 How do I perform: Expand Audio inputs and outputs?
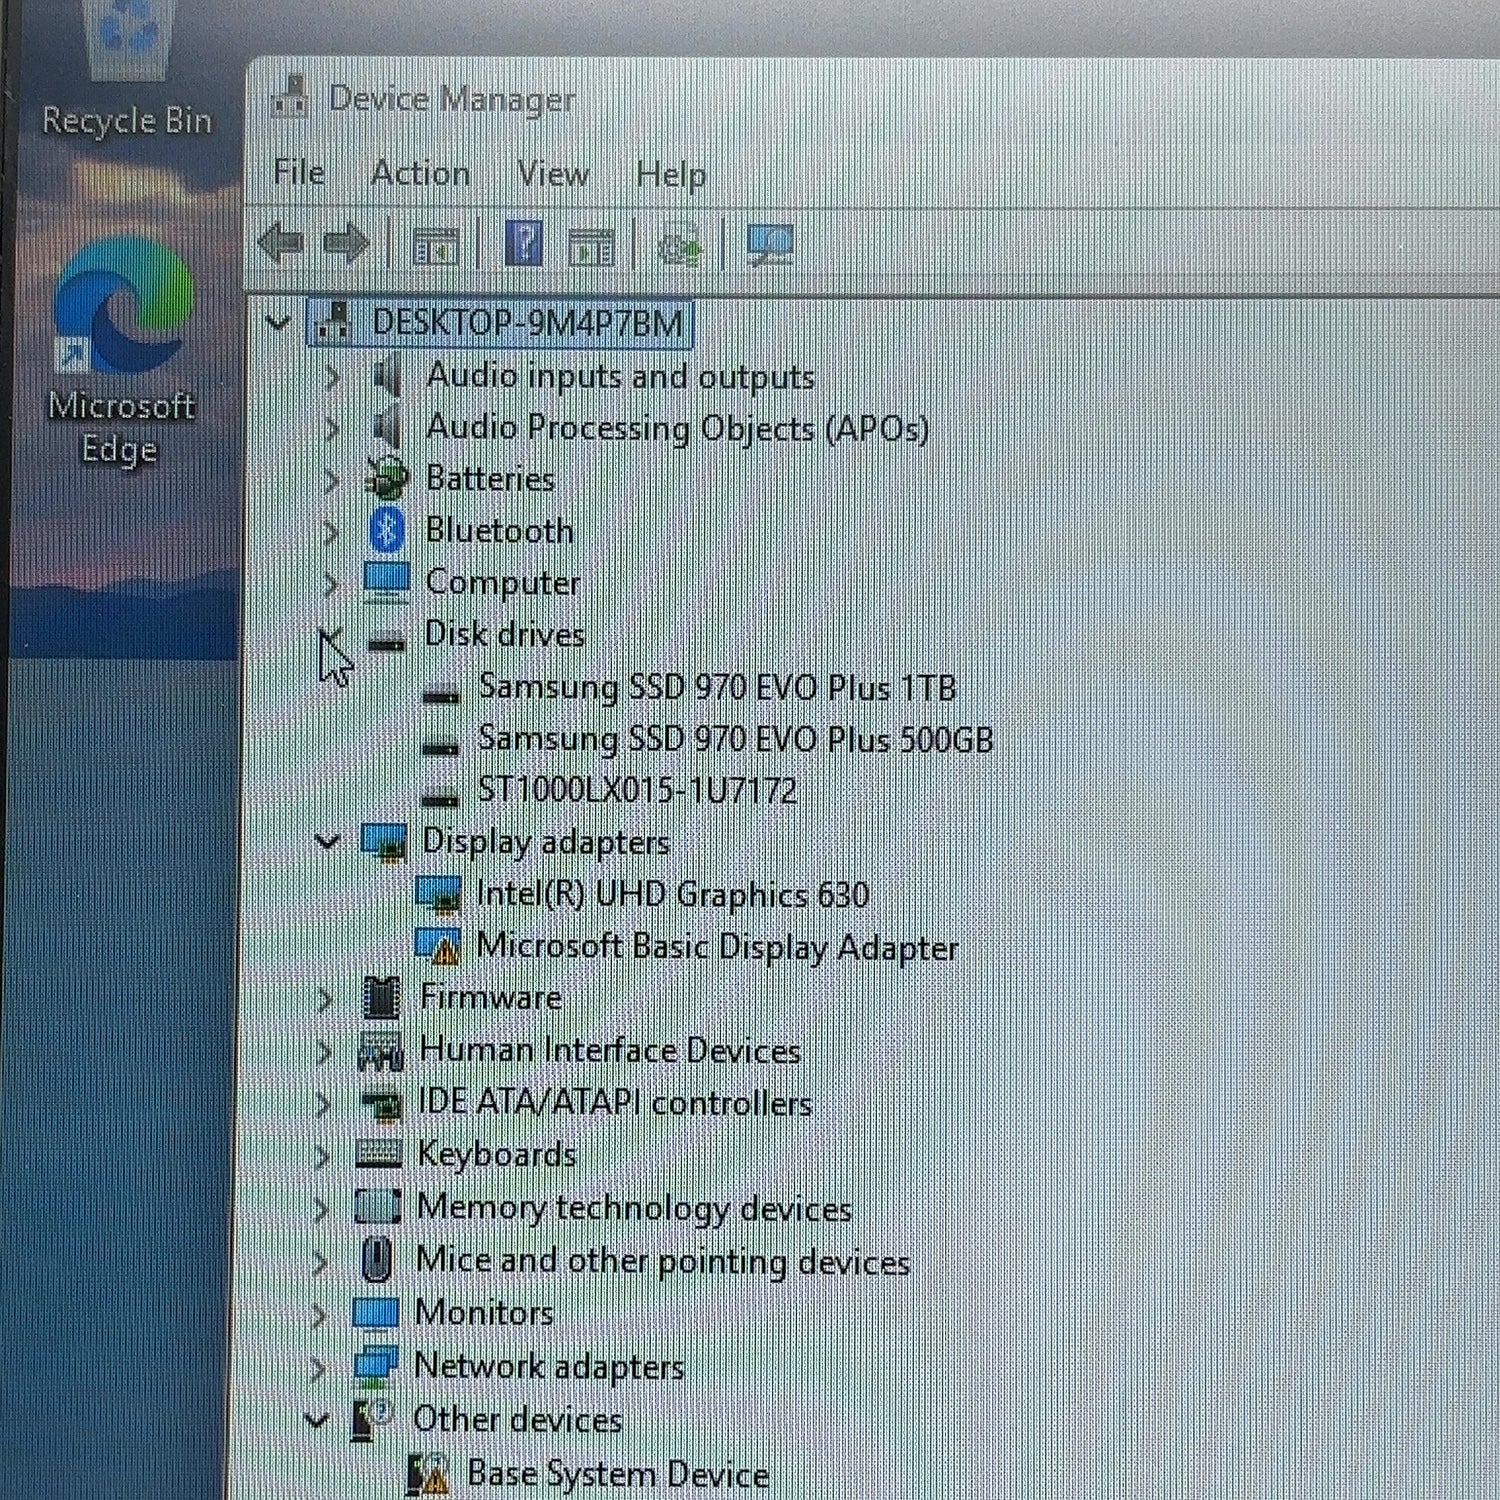(332, 377)
